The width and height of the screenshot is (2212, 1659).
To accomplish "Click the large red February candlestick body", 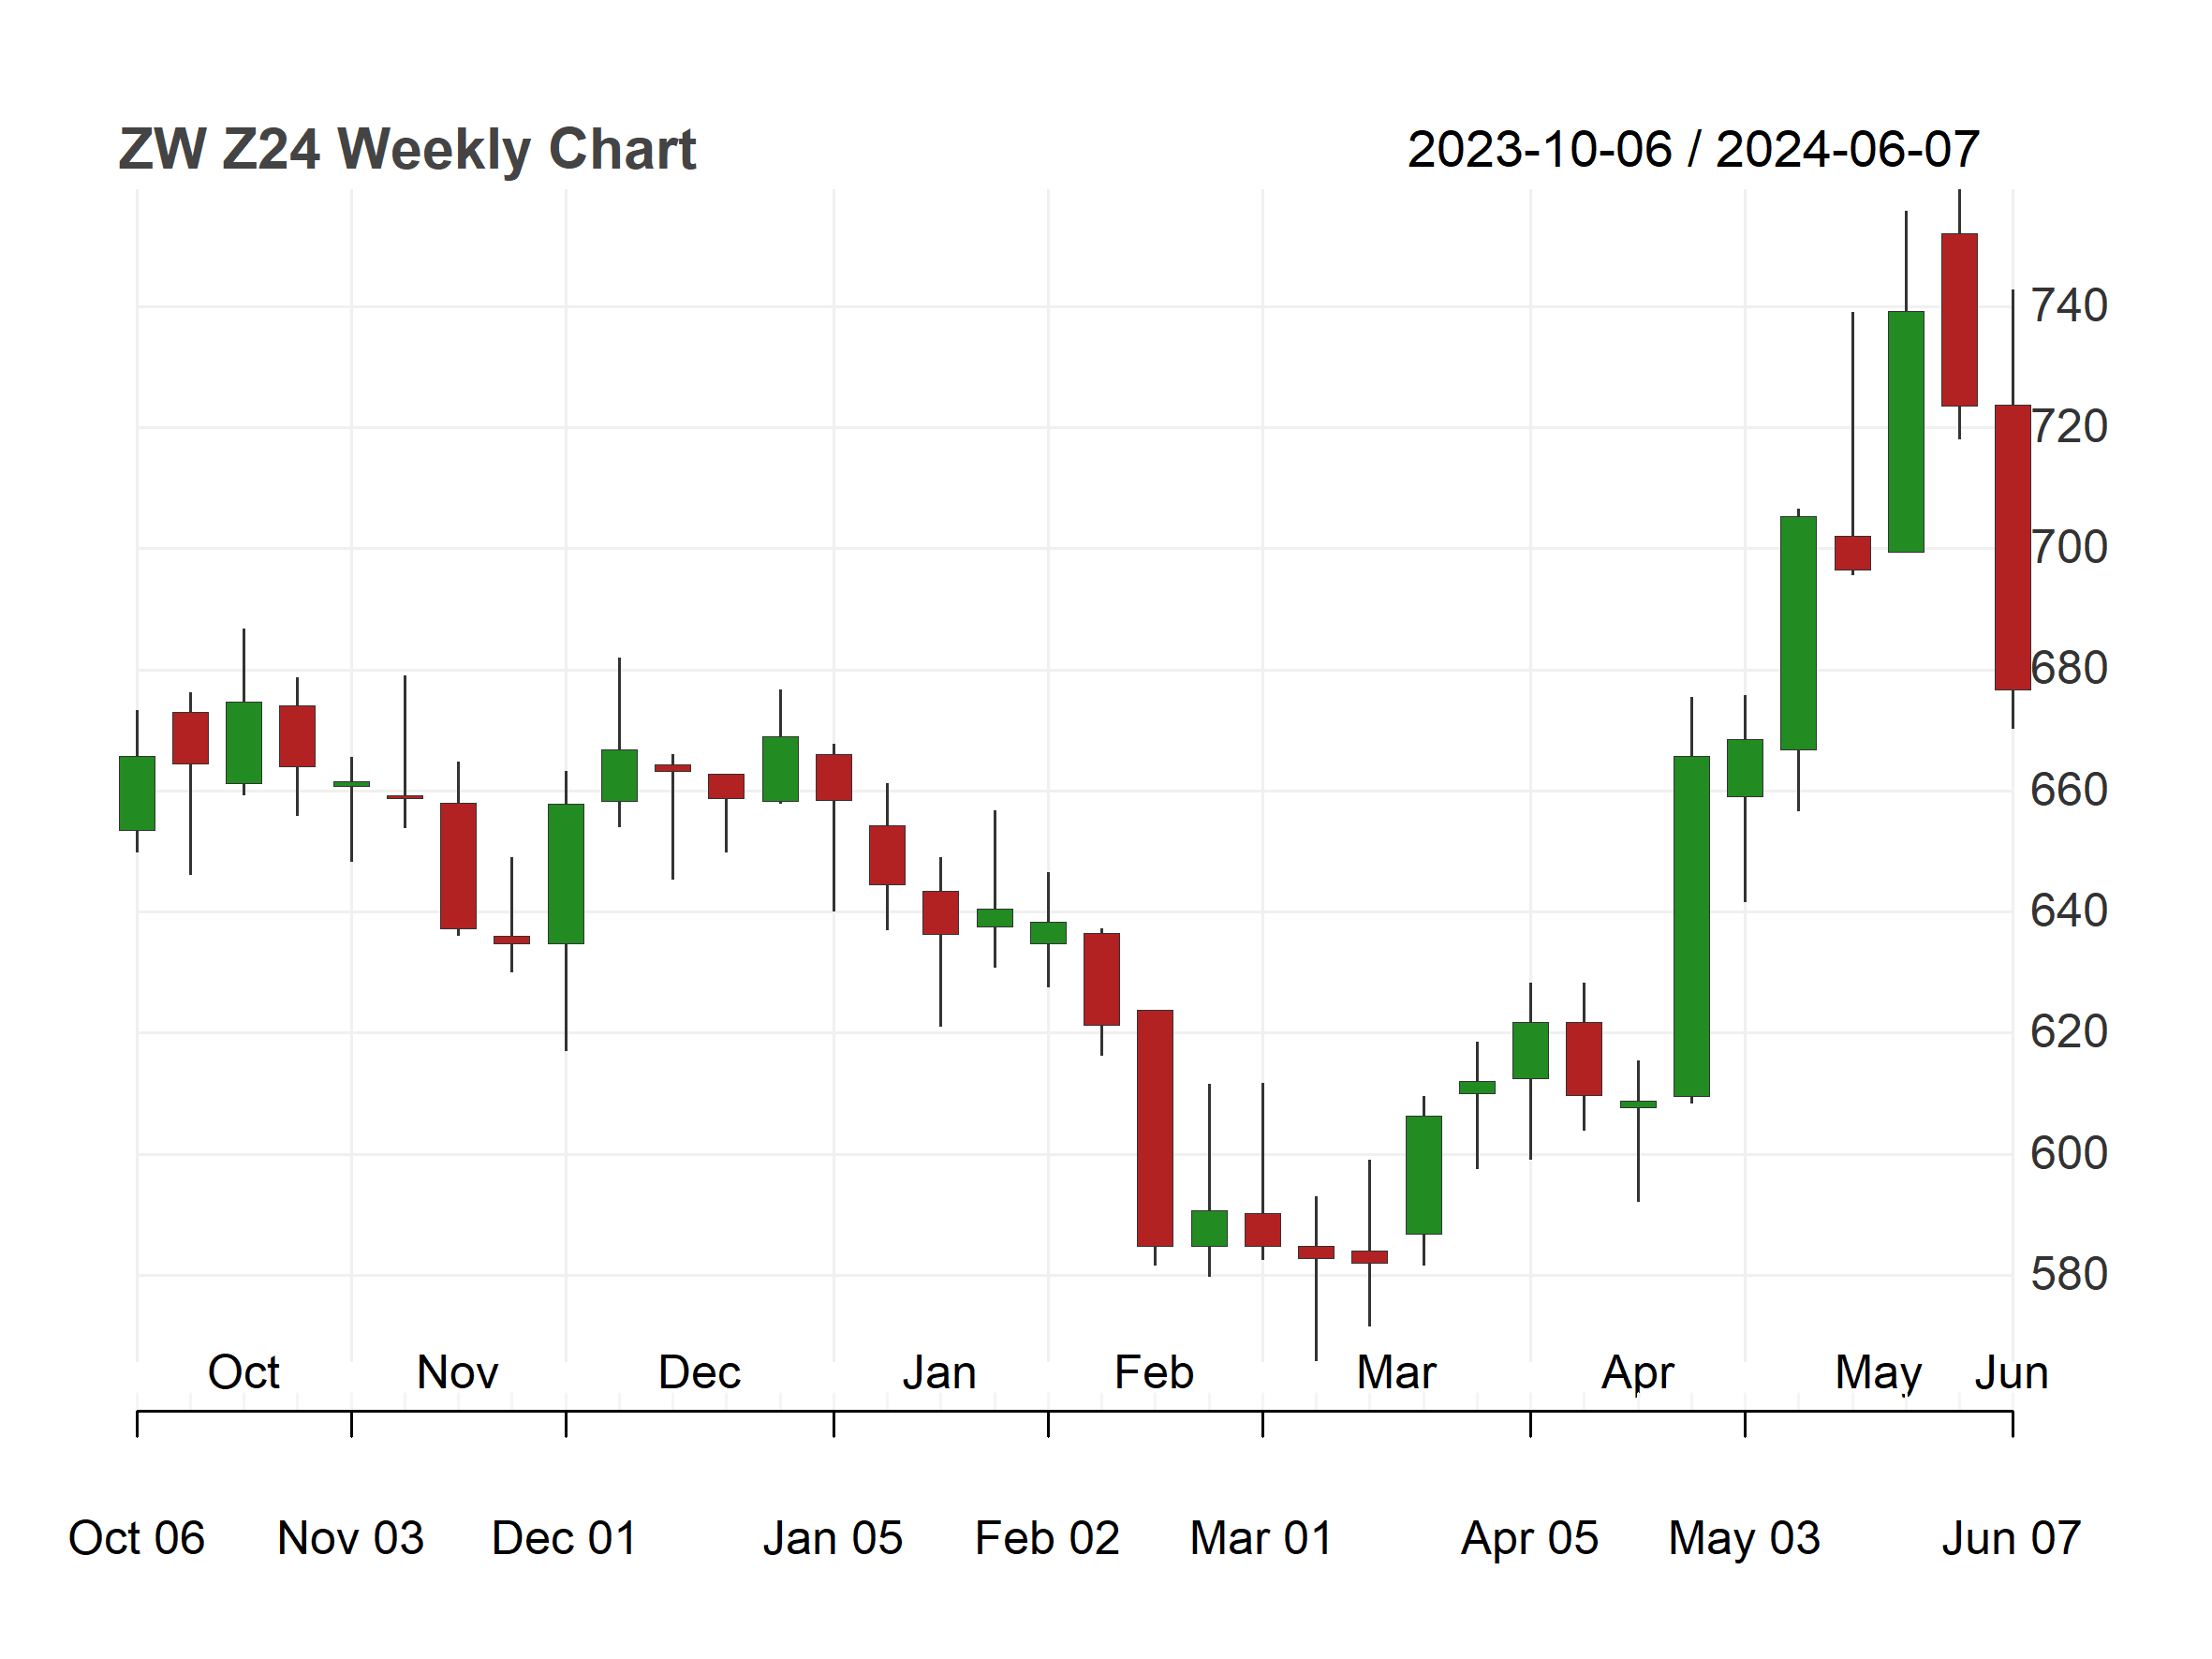I will [x=1155, y=1128].
